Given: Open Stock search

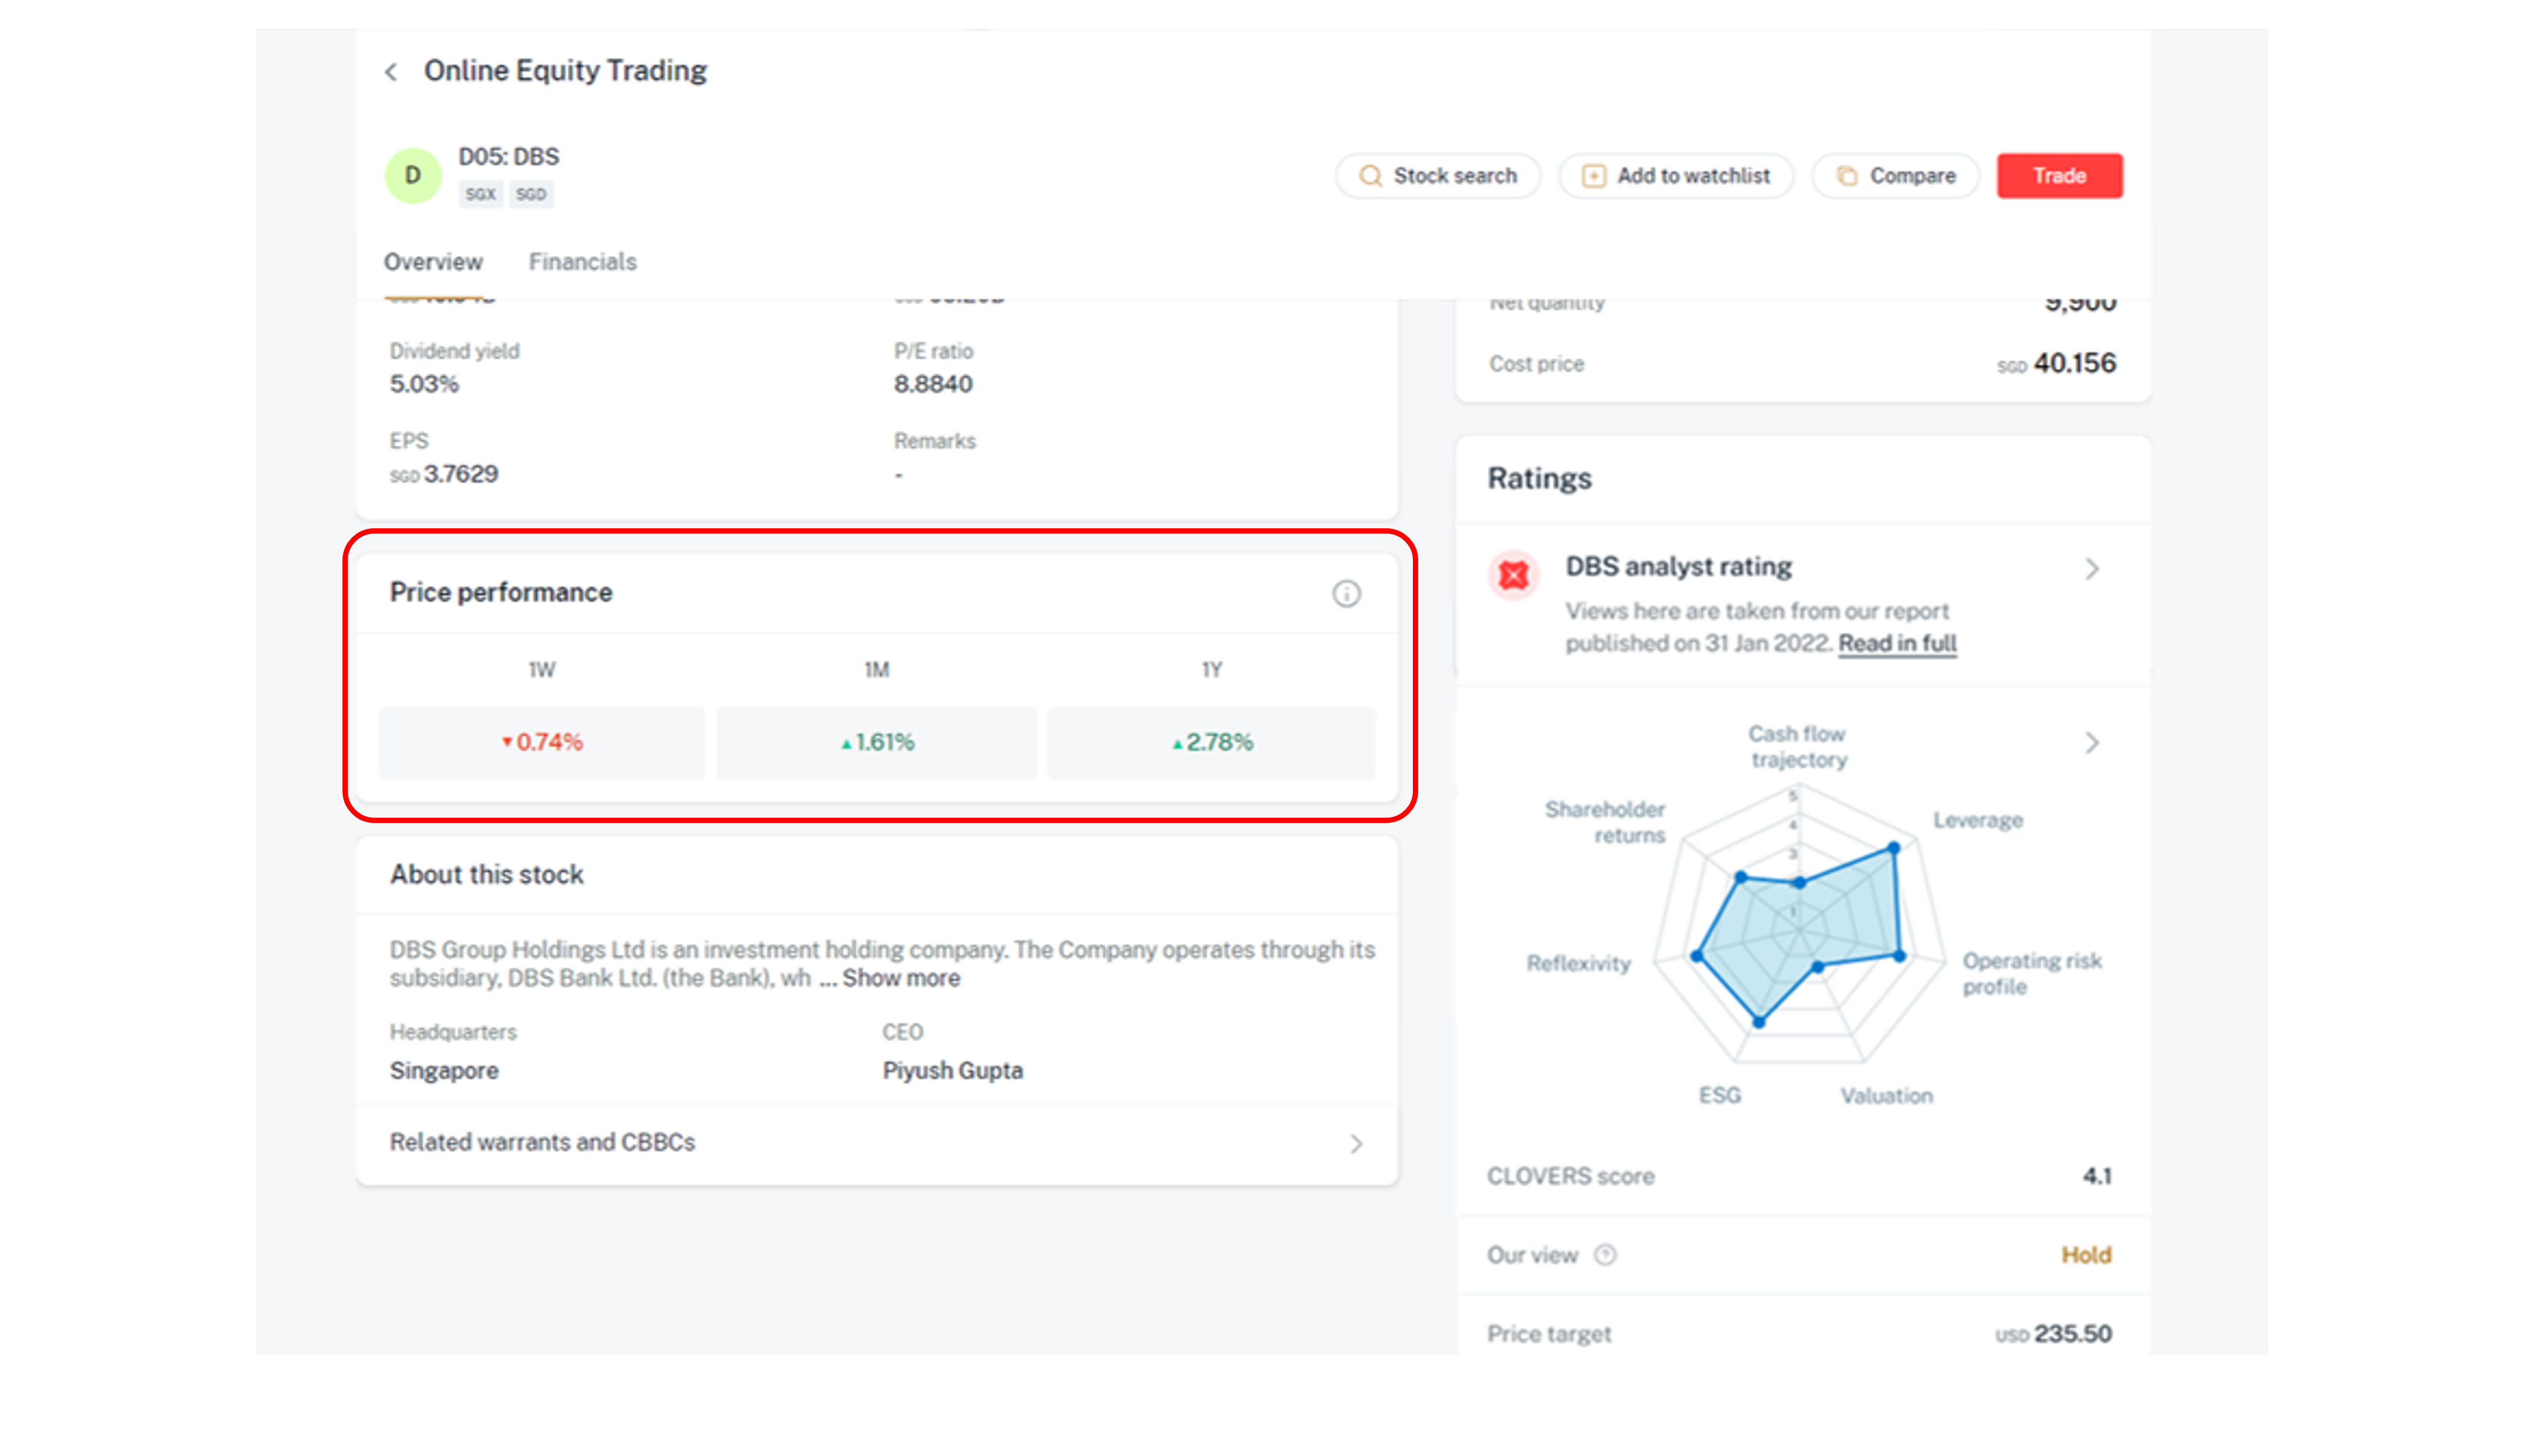Looking at the screenshot, I should tap(1438, 176).
